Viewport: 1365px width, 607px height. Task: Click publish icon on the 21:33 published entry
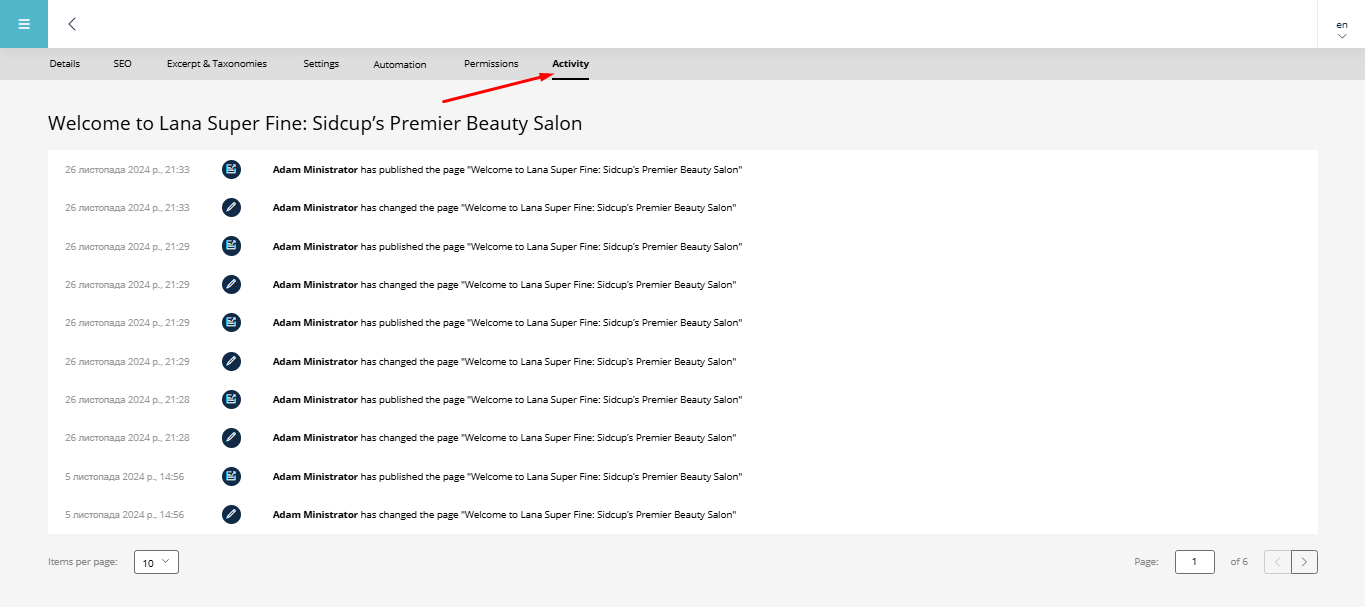tap(231, 169)
